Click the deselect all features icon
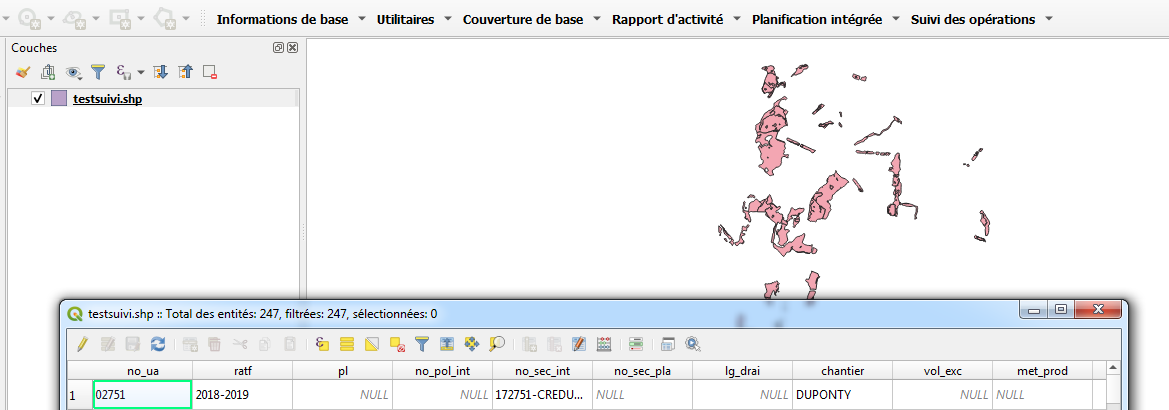This screenshot has height=410, width=1169. pyautogui.click(x=397, y=344)
